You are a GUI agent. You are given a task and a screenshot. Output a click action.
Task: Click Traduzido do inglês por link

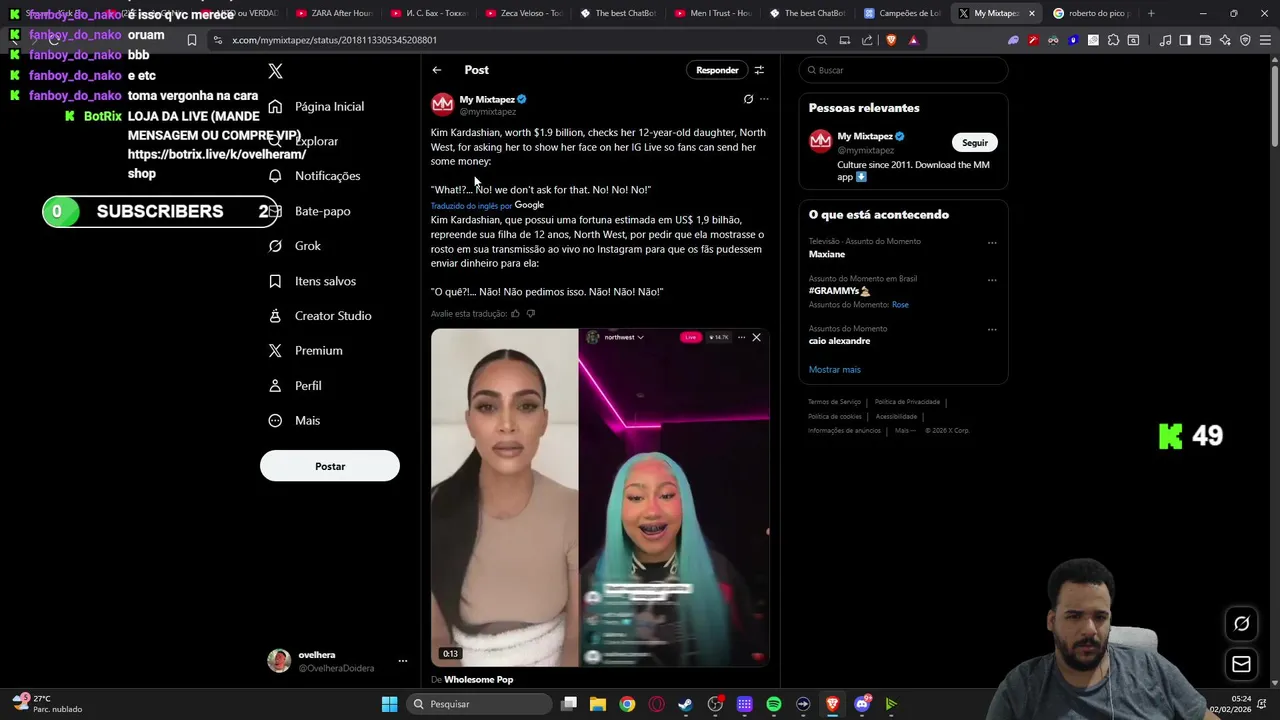click(x=471, y=206)
